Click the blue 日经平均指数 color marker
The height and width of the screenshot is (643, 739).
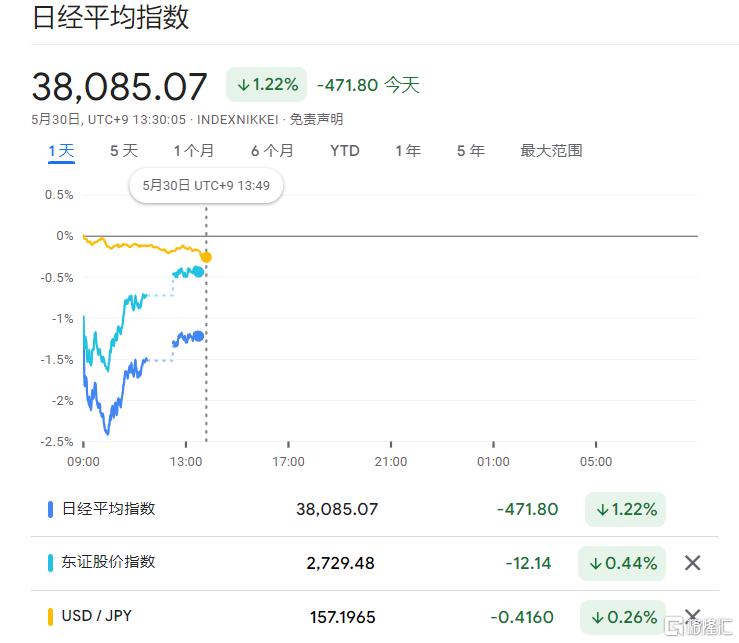click(51, 509)
